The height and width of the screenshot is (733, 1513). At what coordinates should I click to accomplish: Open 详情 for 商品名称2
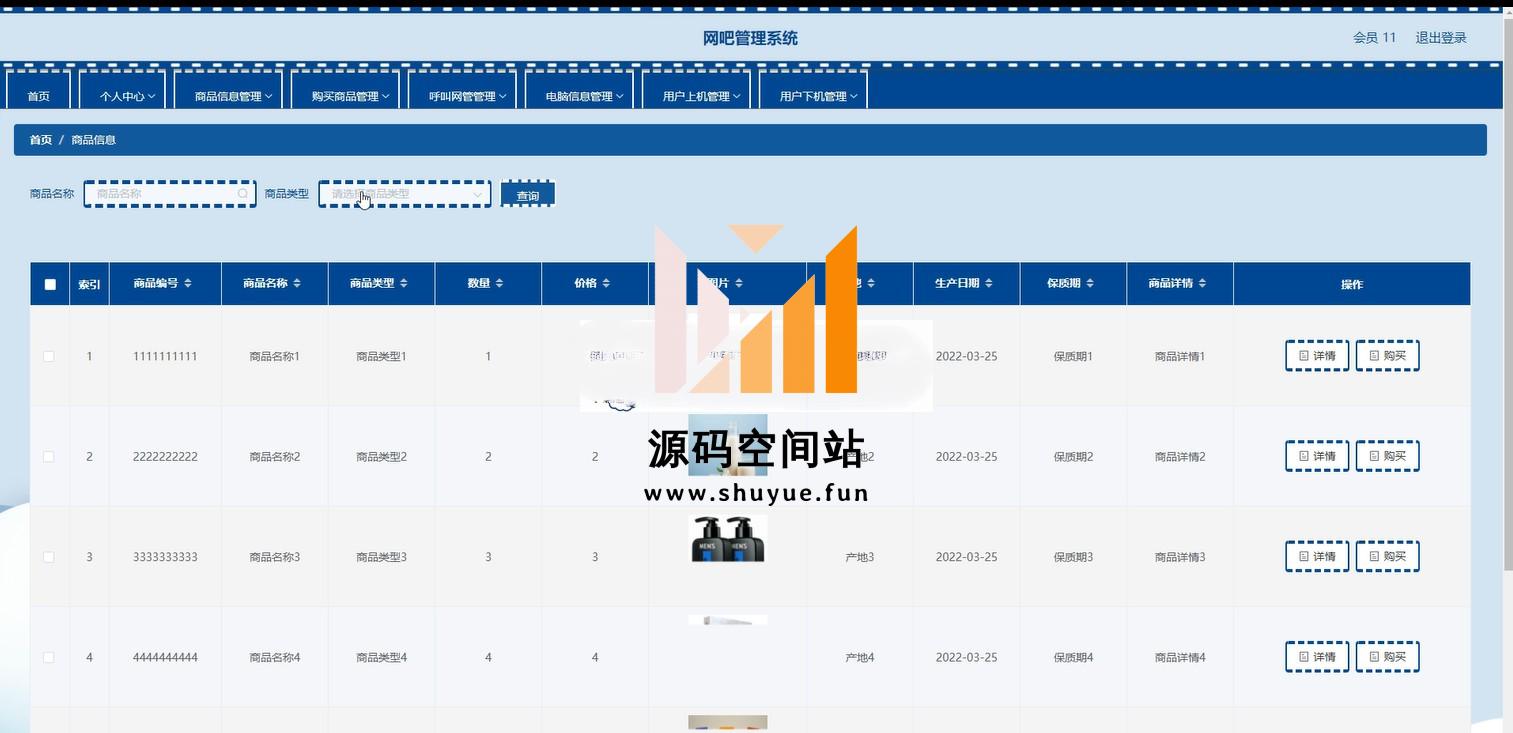[x=1317, y=456]
